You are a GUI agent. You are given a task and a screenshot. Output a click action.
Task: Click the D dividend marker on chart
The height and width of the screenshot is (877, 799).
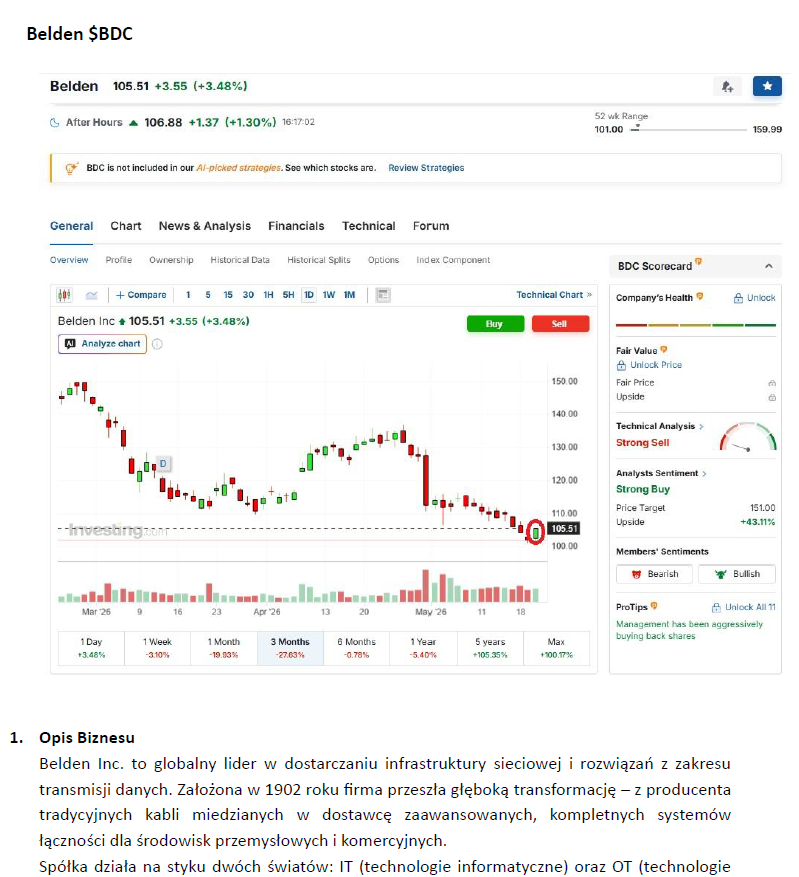pyautogui.click(x=163, y=464)
